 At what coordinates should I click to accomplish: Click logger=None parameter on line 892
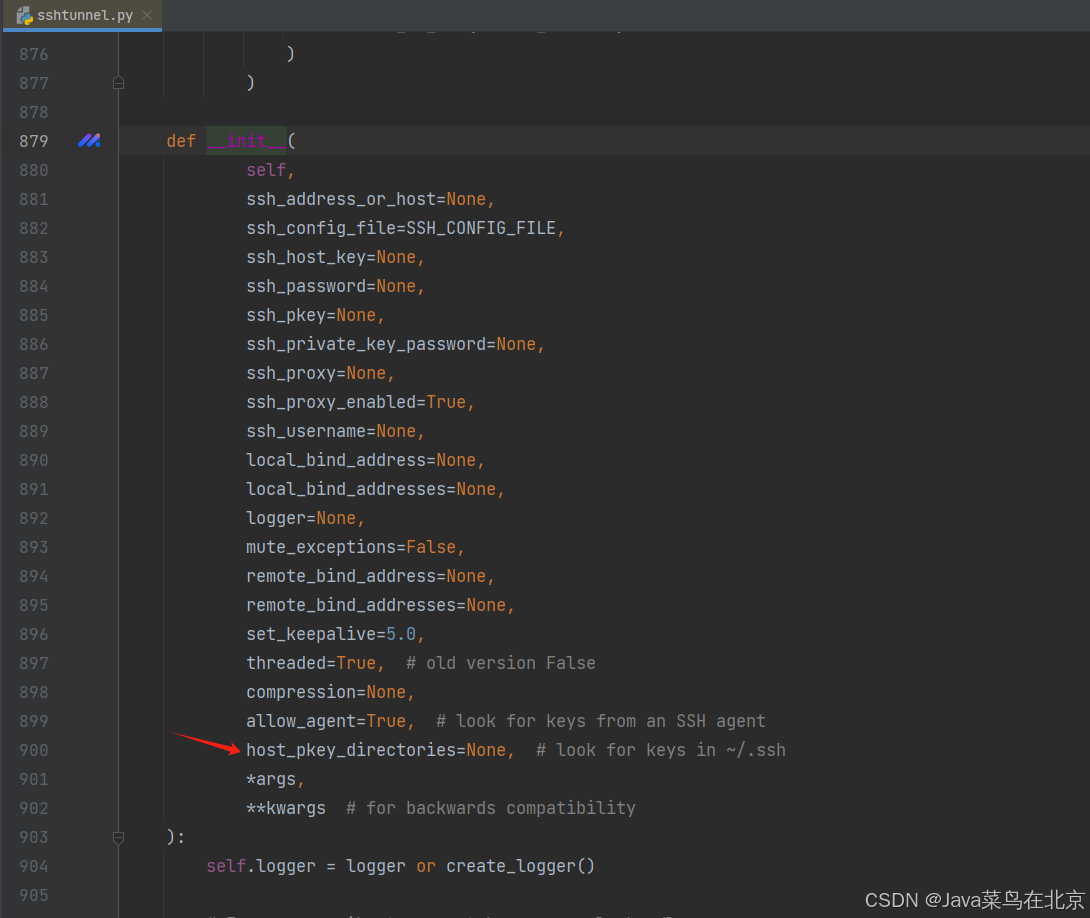[x=302, y=518]
